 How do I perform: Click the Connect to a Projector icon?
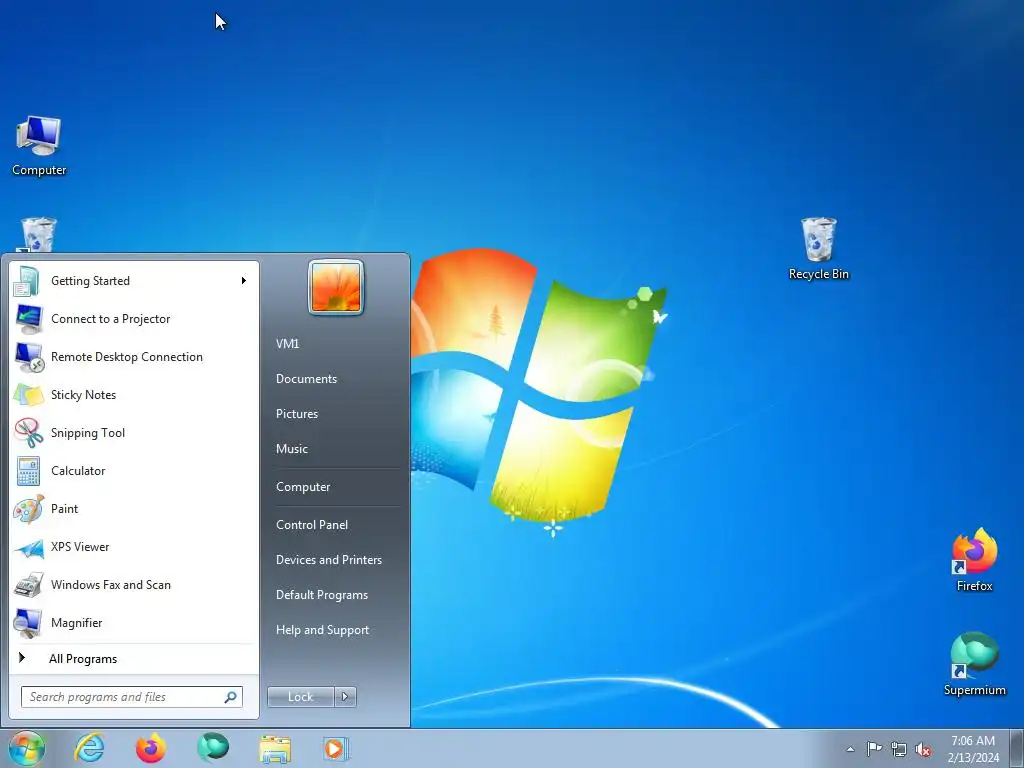coord(27,319)
